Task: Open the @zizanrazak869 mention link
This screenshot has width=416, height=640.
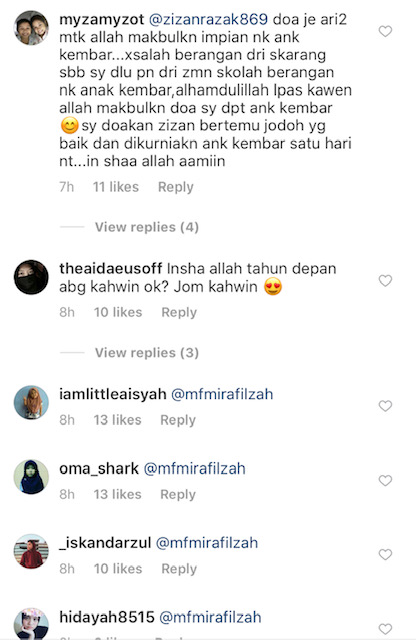Action: pyautogui.click(x=208, y=19)
